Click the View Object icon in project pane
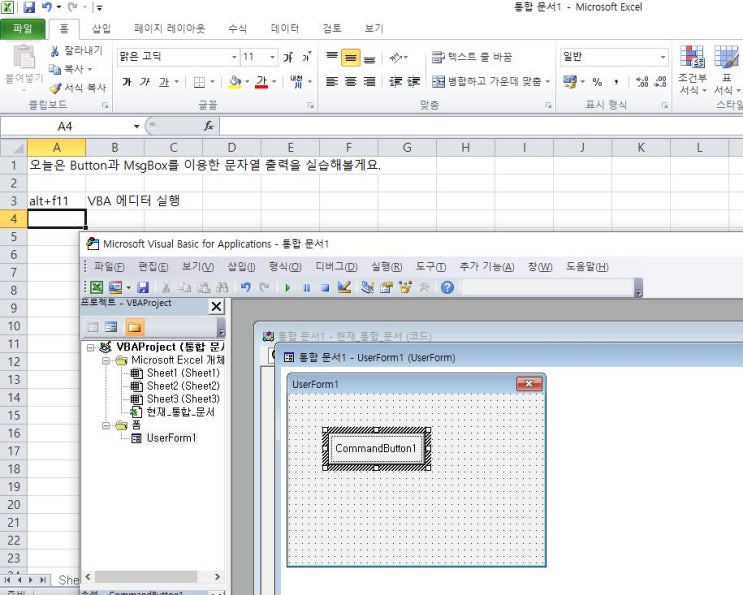This screenshot has width=743, height=595. [111, 327]
